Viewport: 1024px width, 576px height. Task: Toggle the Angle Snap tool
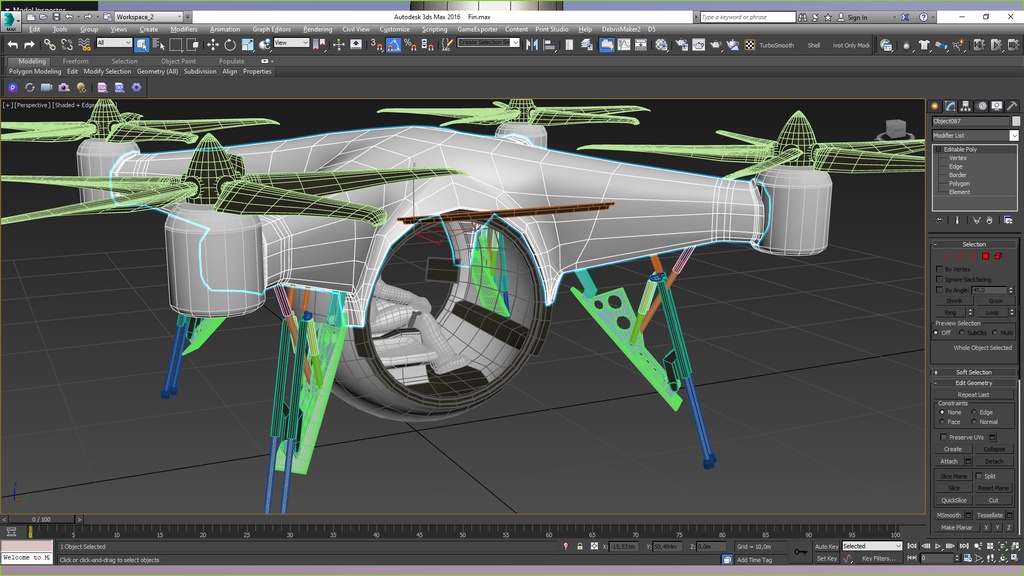394,45
